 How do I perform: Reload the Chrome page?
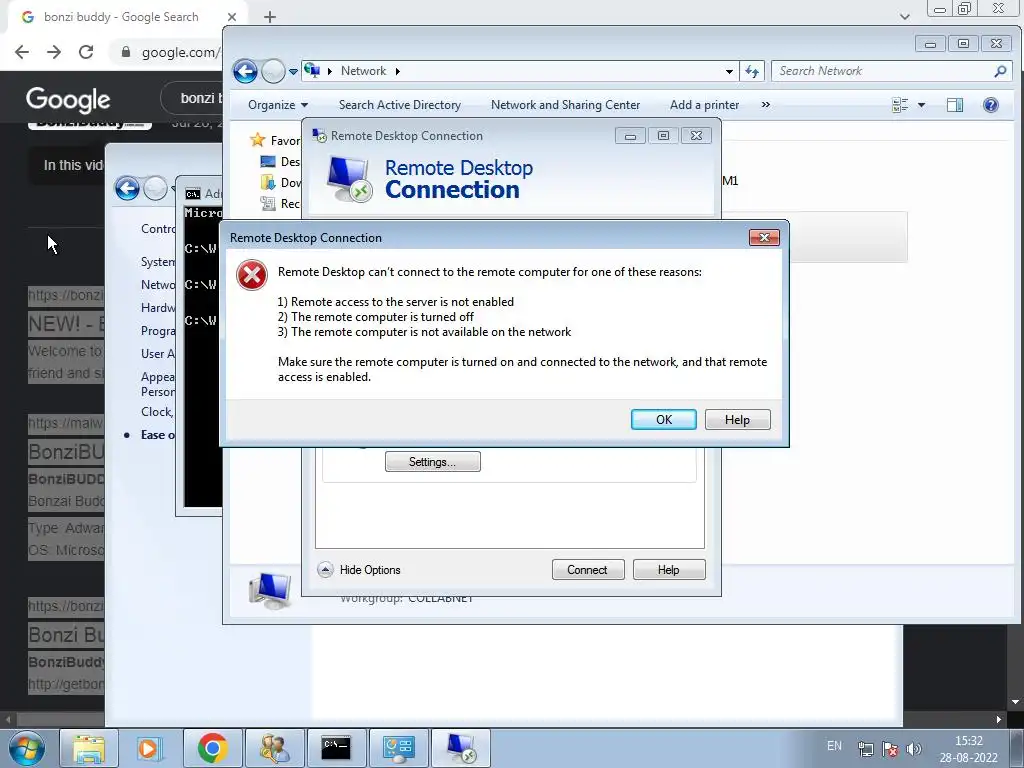[x=86, y=52]
